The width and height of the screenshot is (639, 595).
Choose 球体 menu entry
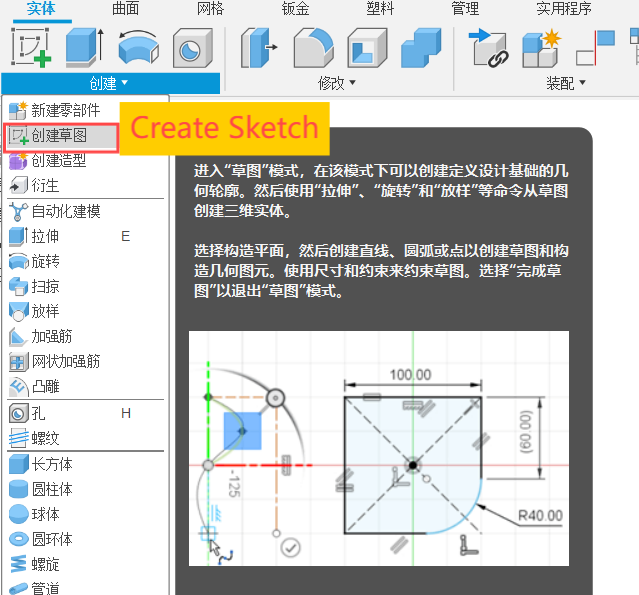click(x=86, y=514)
